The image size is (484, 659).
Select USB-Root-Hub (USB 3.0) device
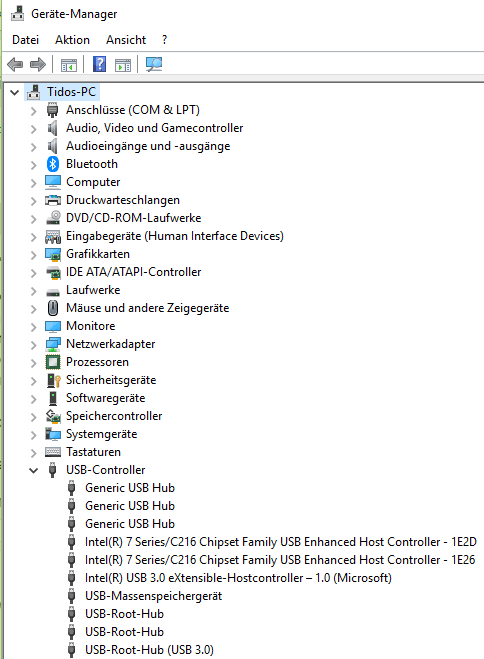149,650
